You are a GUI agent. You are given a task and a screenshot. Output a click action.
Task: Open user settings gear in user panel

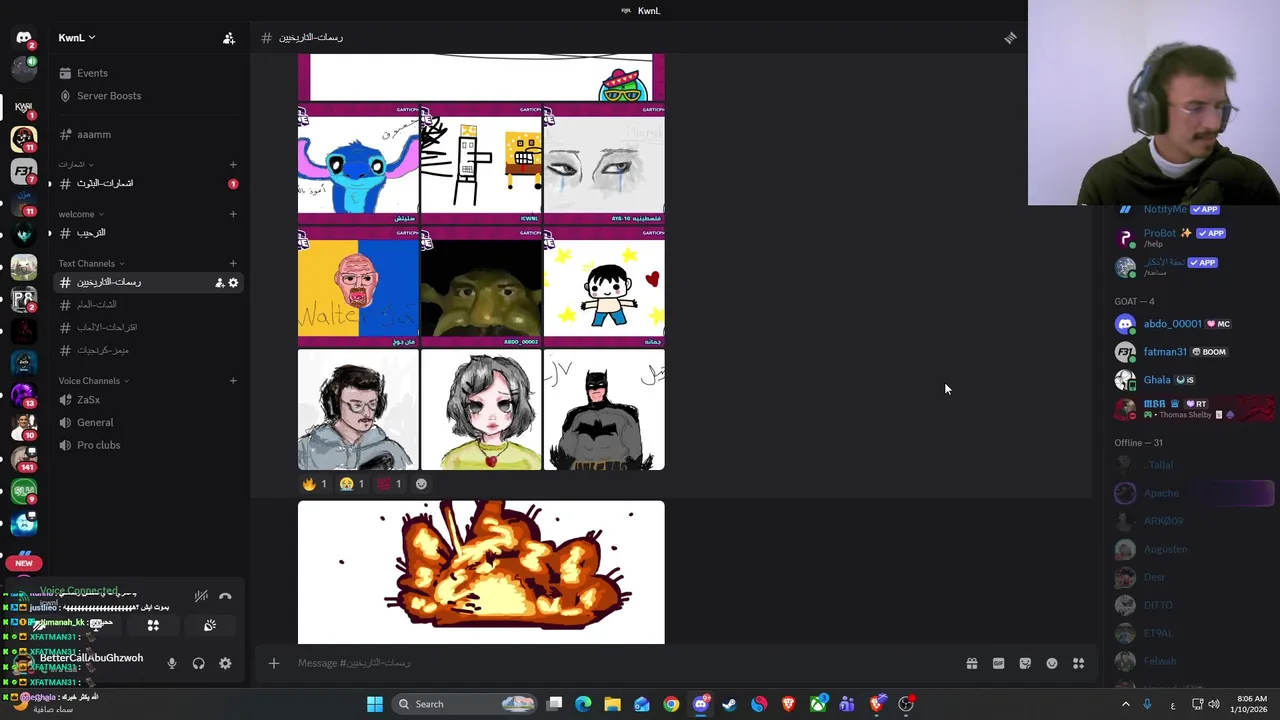tap(225, 663)
